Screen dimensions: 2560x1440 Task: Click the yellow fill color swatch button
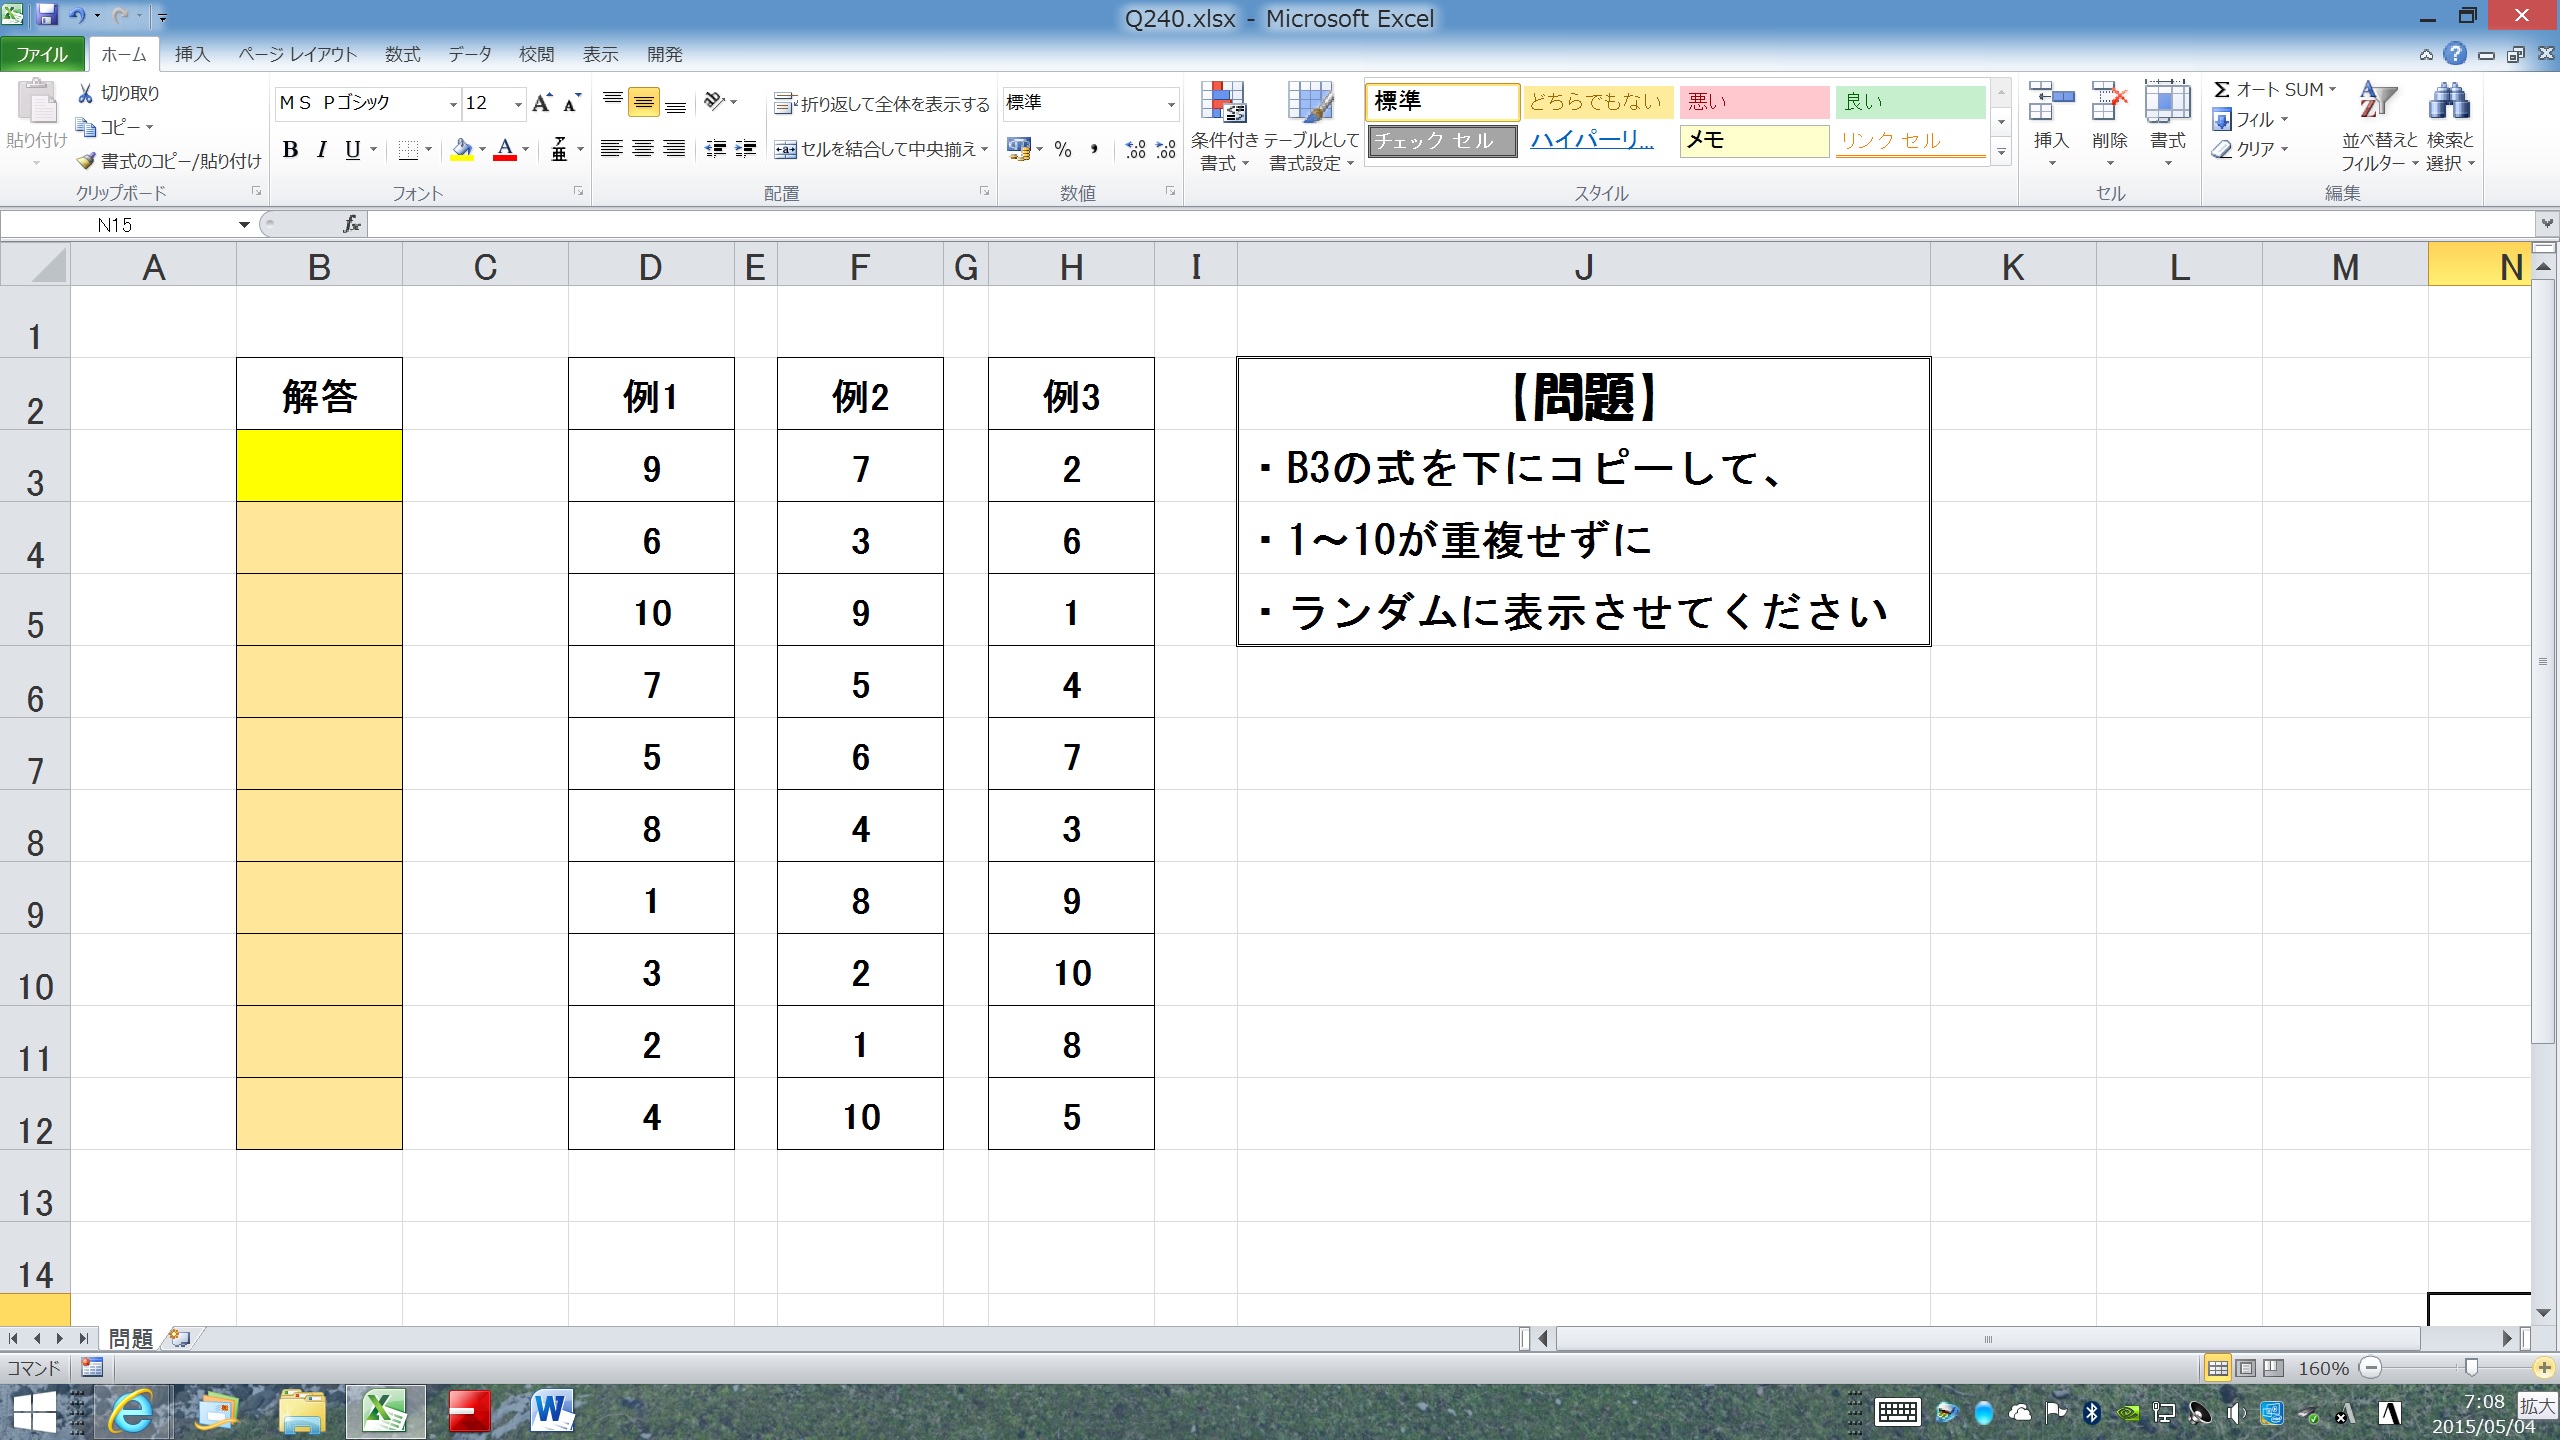(x=461, y=150)
